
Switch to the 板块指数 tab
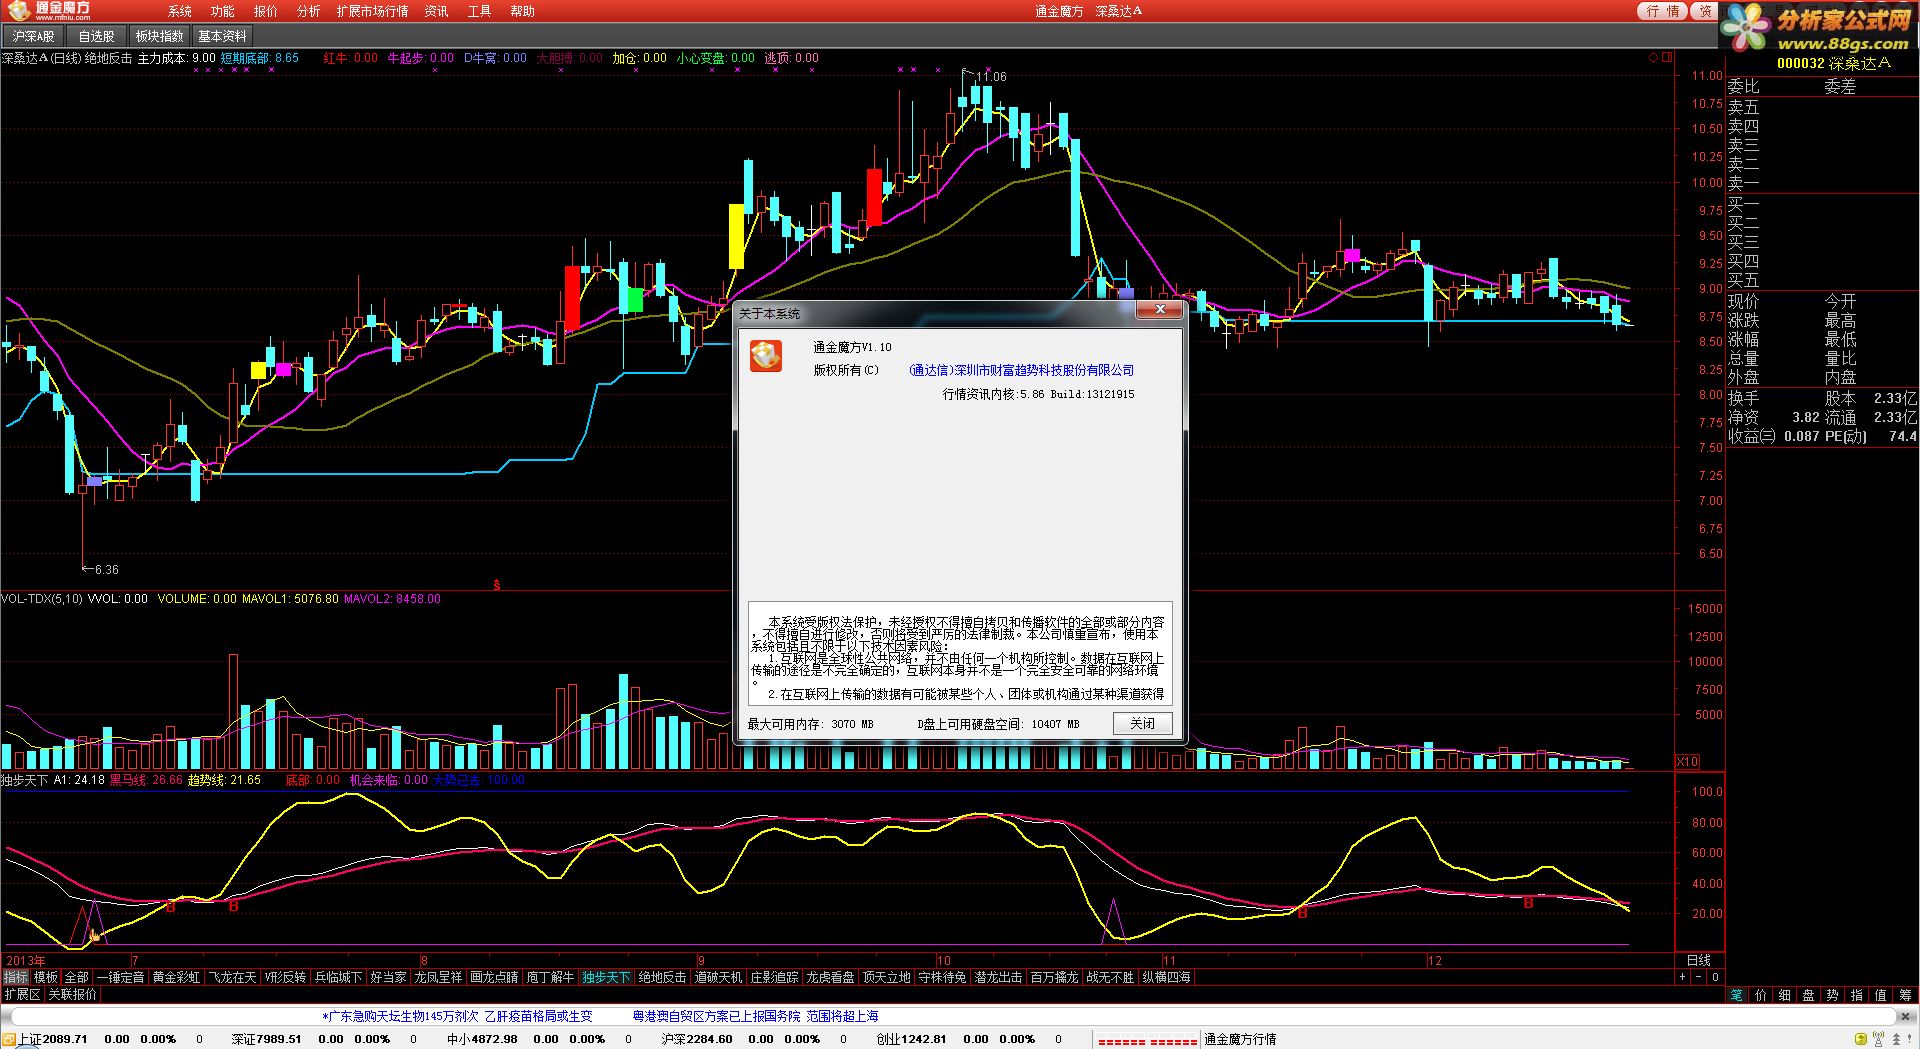click(160, 36)
